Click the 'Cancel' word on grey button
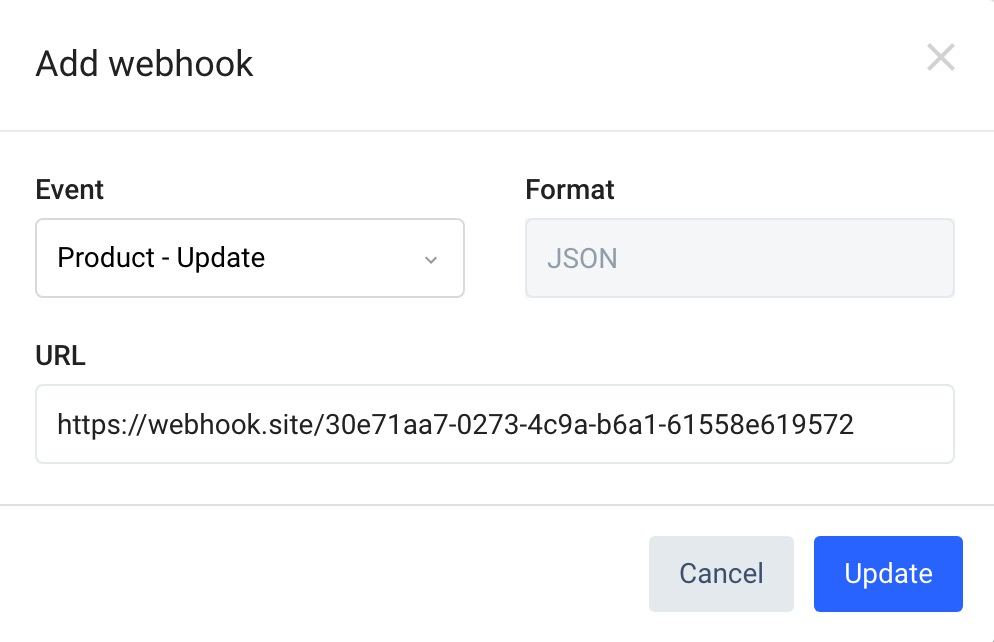This screenshot has width=994, height=642. (721, 574)
